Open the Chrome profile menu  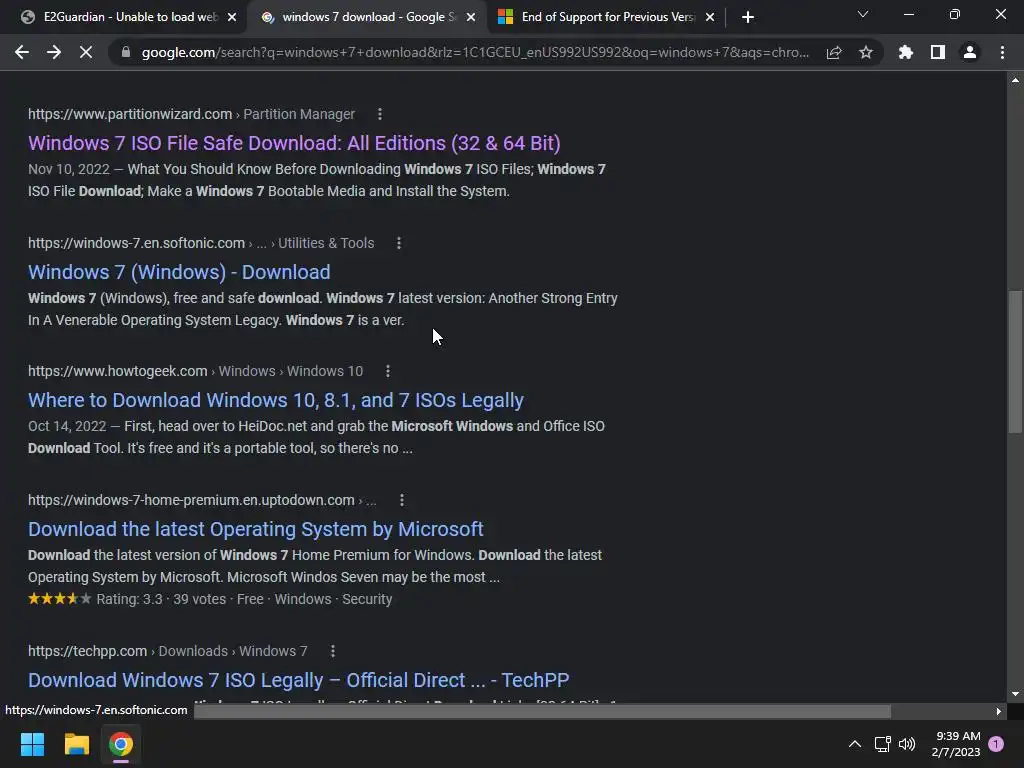tap(970, 52)
